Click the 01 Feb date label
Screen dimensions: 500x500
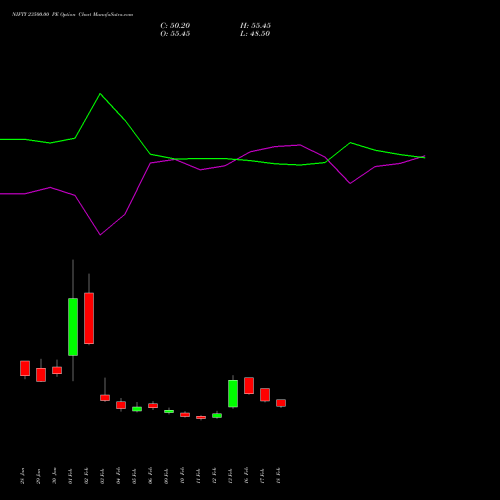point(70,476)
